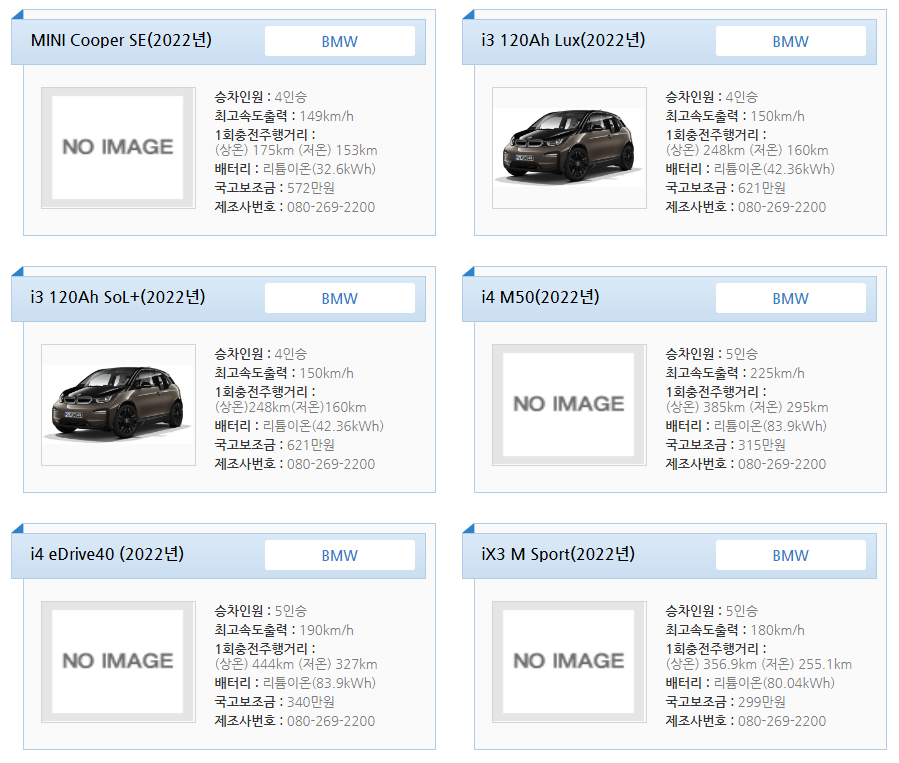Select the title i3 120Ah Lux(2022년)
The height and width of the screenshot is (763, 899).
click(563, 40)
